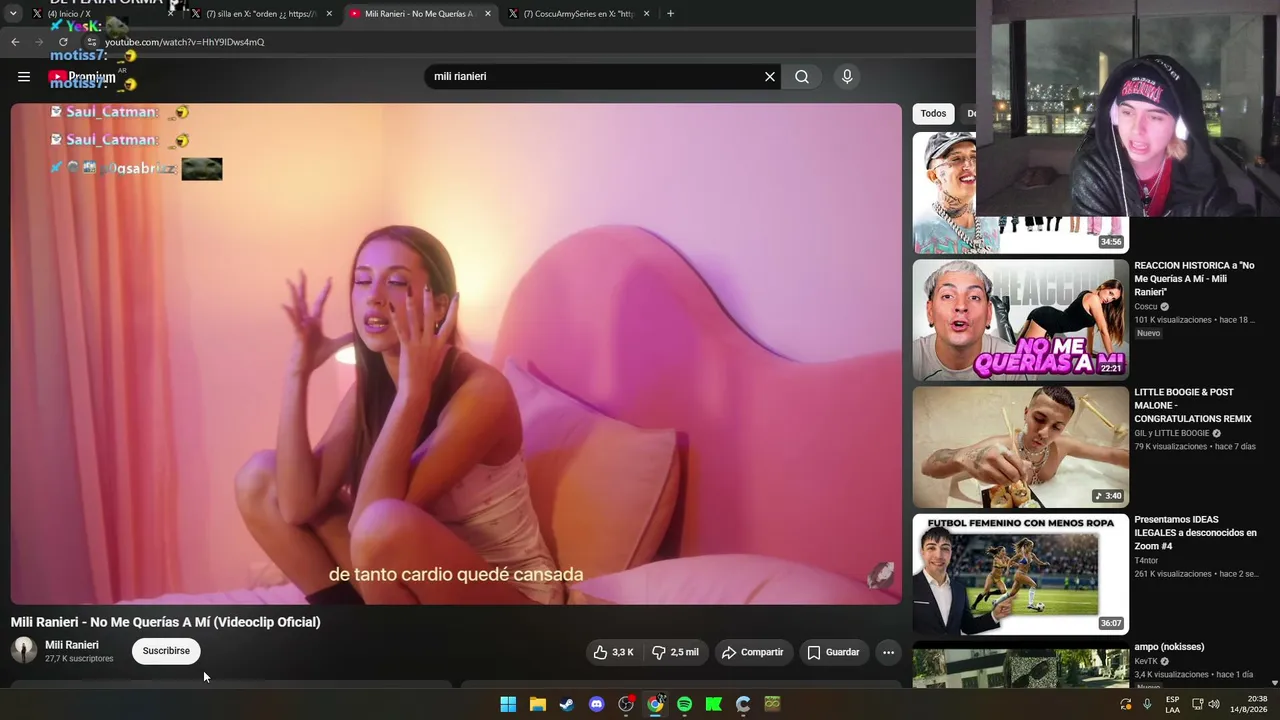Open Presentamos IDEAS ILEGALES video title
The height and width of the screenshot is (720, 1280).
[x=1195, y=533]
